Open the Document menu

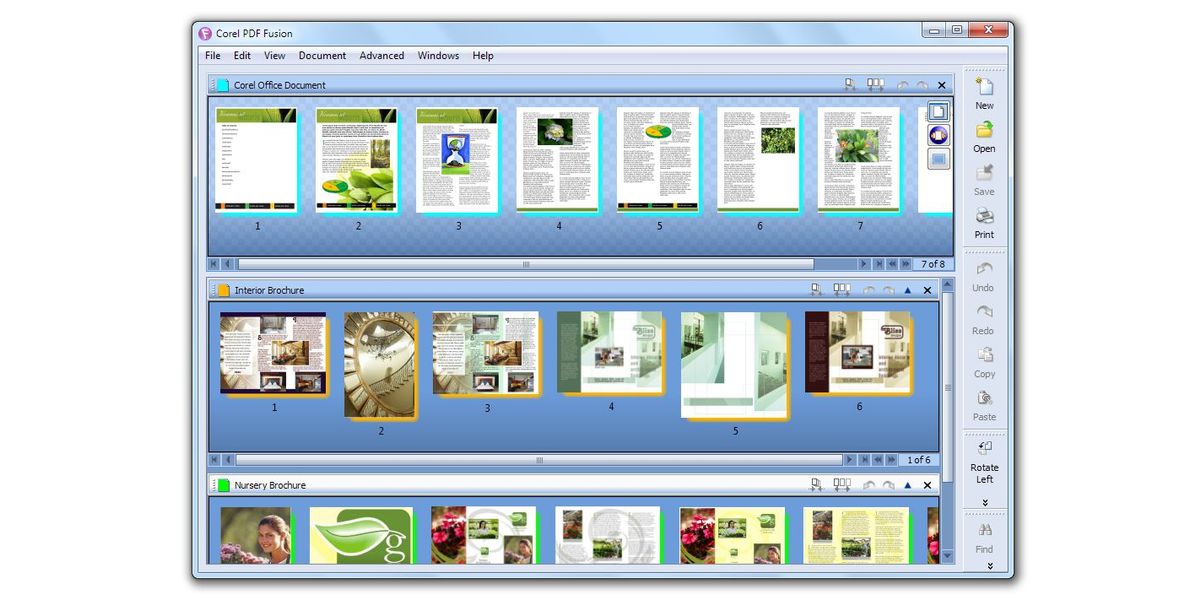tap(322, 56)
